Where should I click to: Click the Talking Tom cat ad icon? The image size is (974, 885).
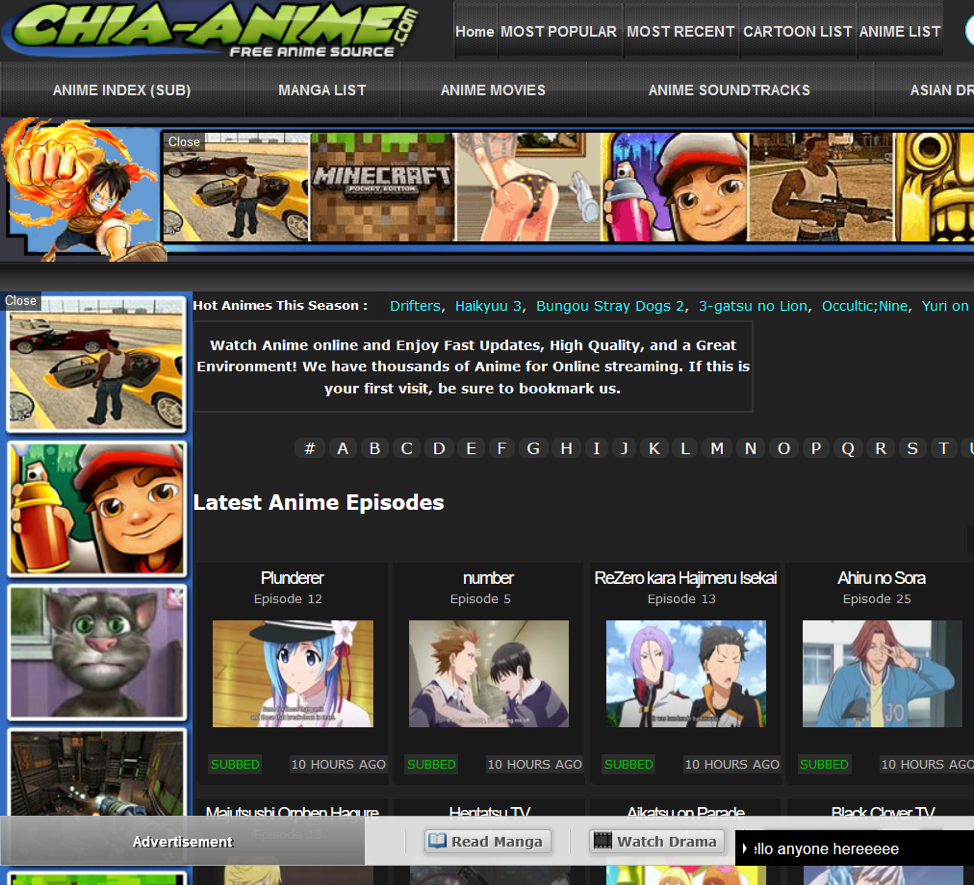coord(97,652)
